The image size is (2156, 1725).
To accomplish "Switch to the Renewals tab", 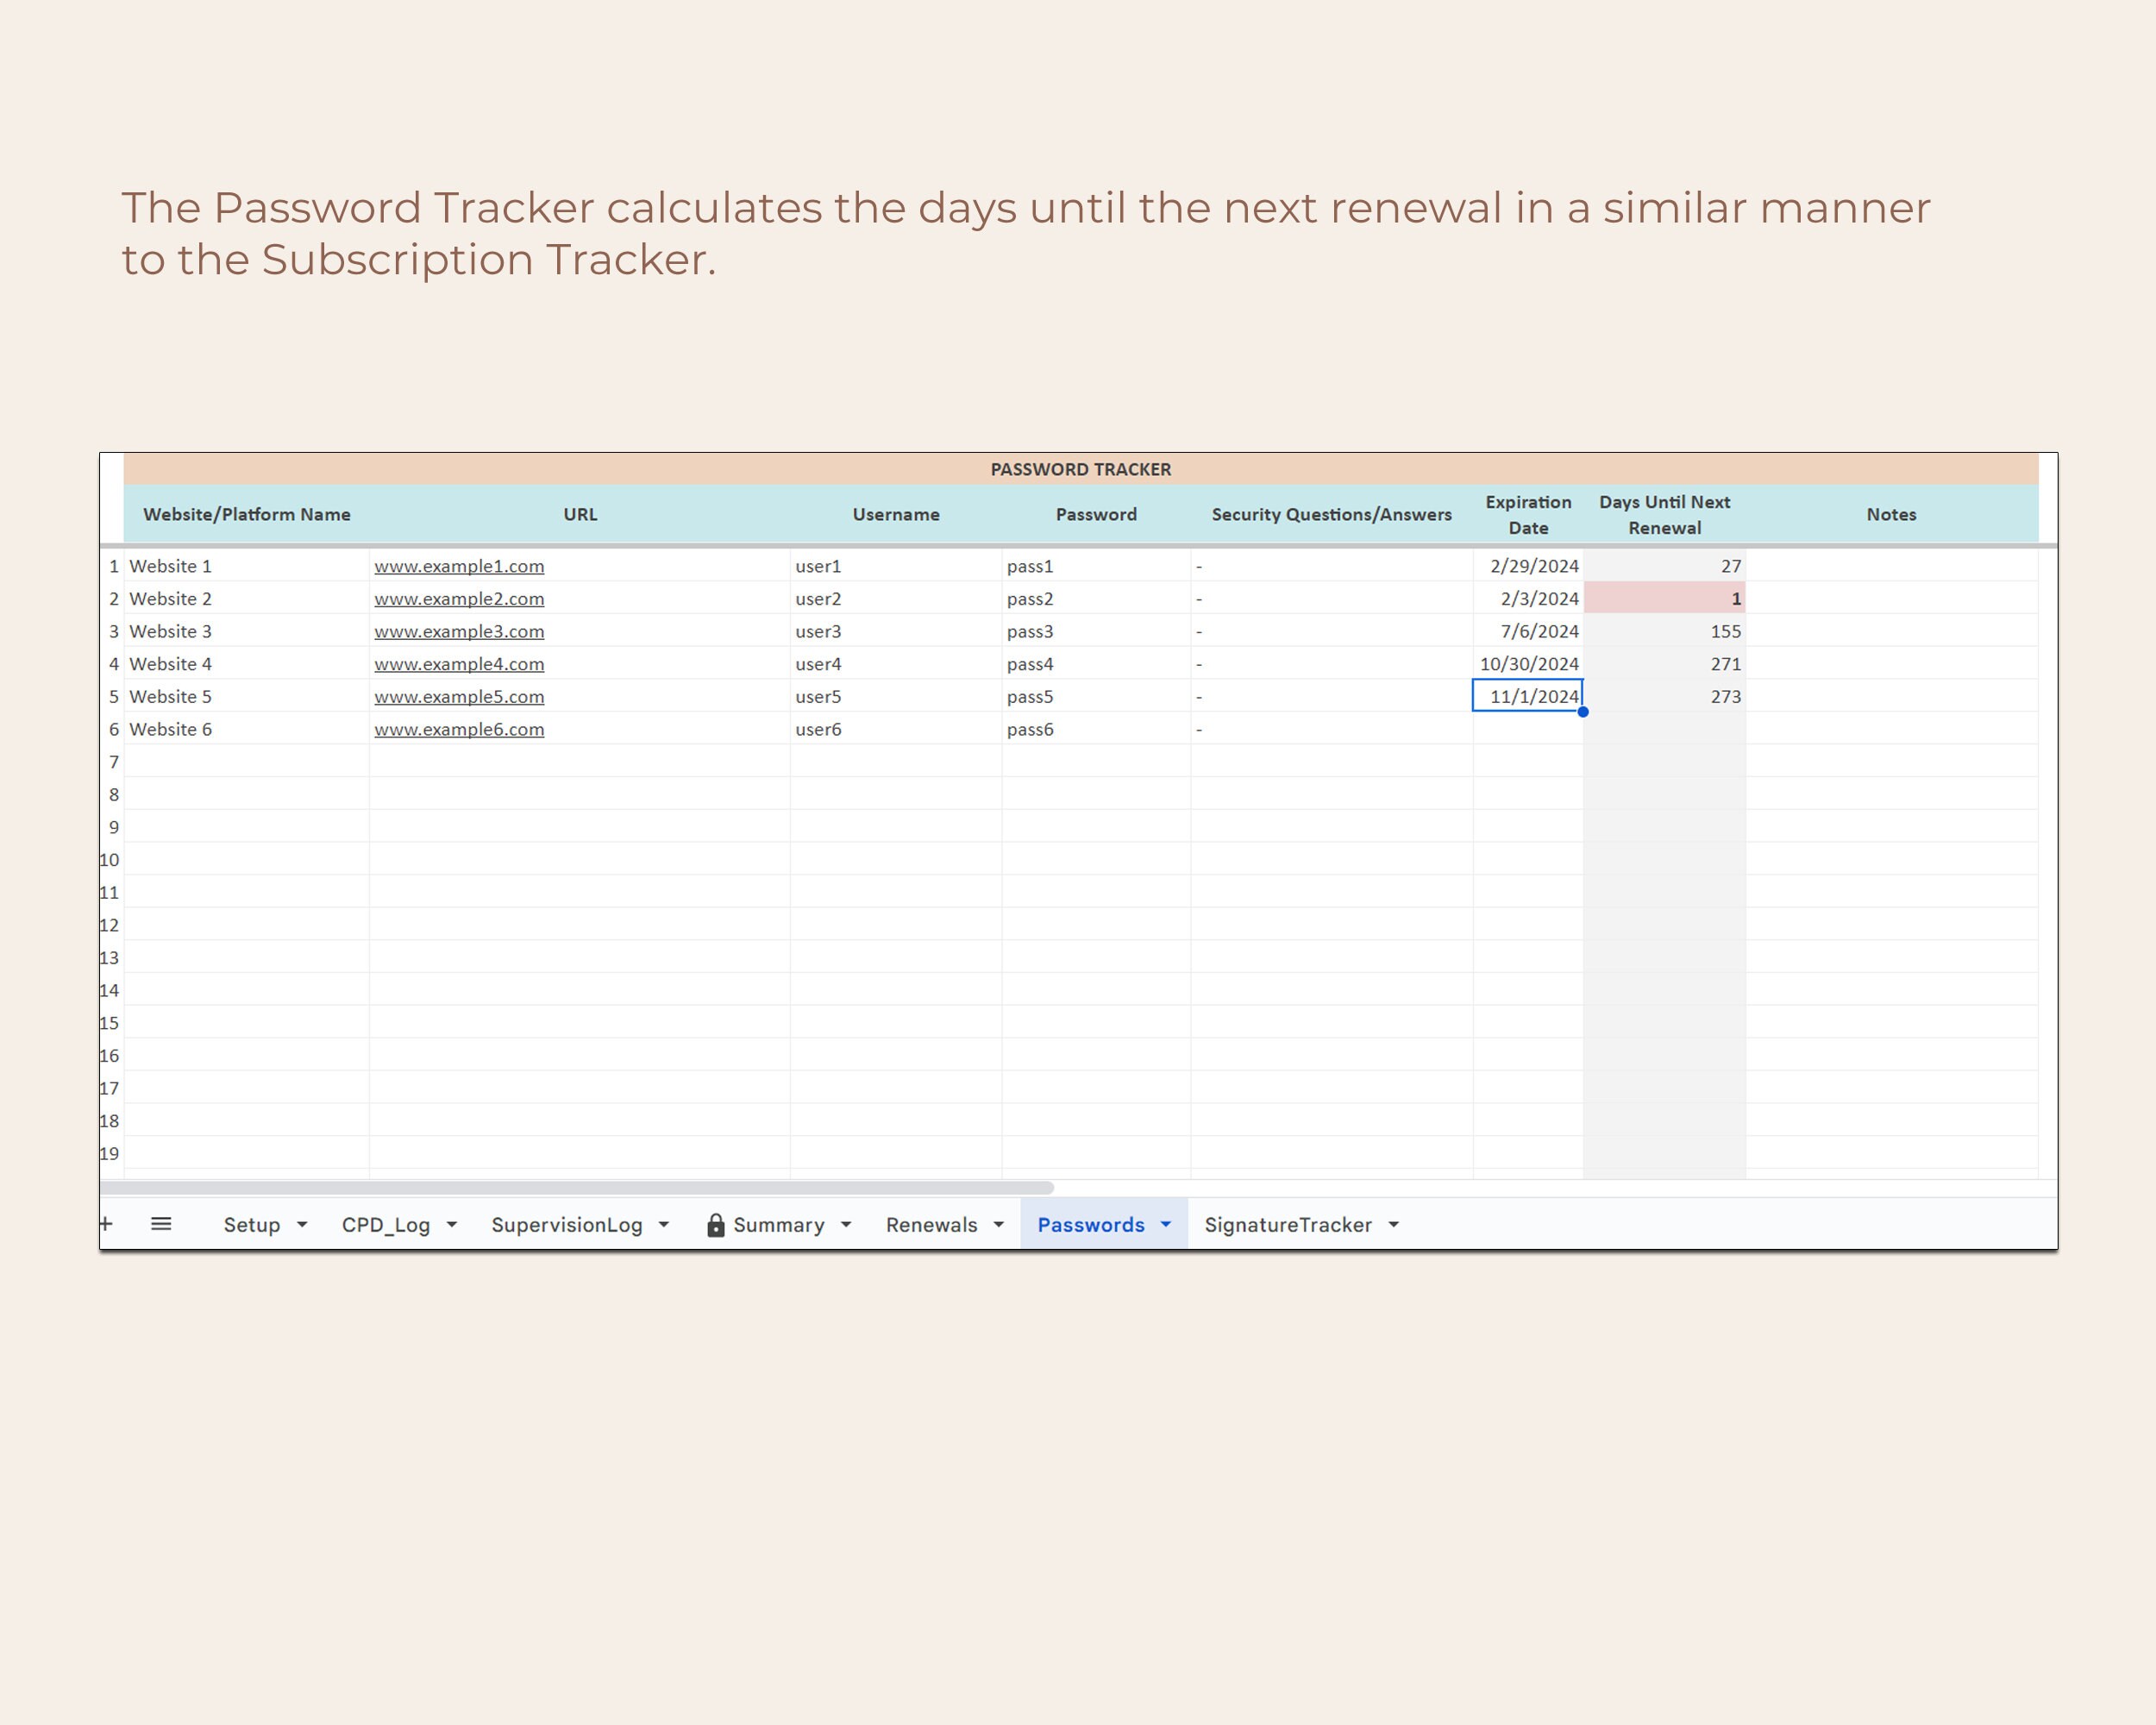I will (x=932, y=1224).
